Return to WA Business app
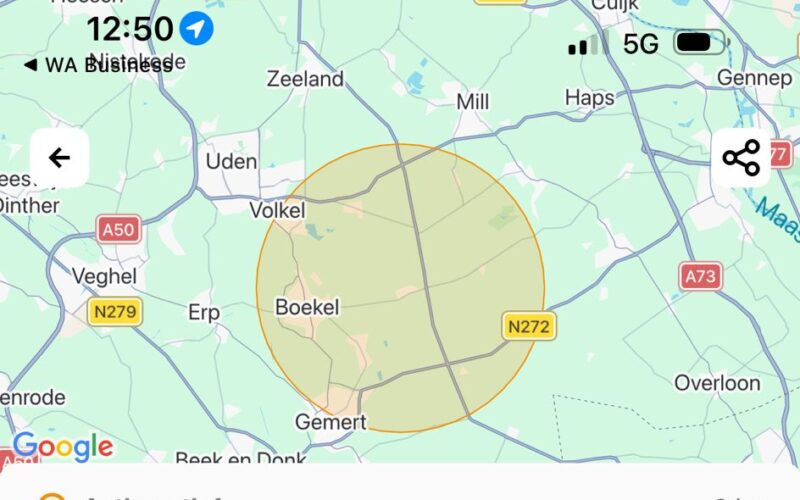800x500 pixels. coord(98,65)
